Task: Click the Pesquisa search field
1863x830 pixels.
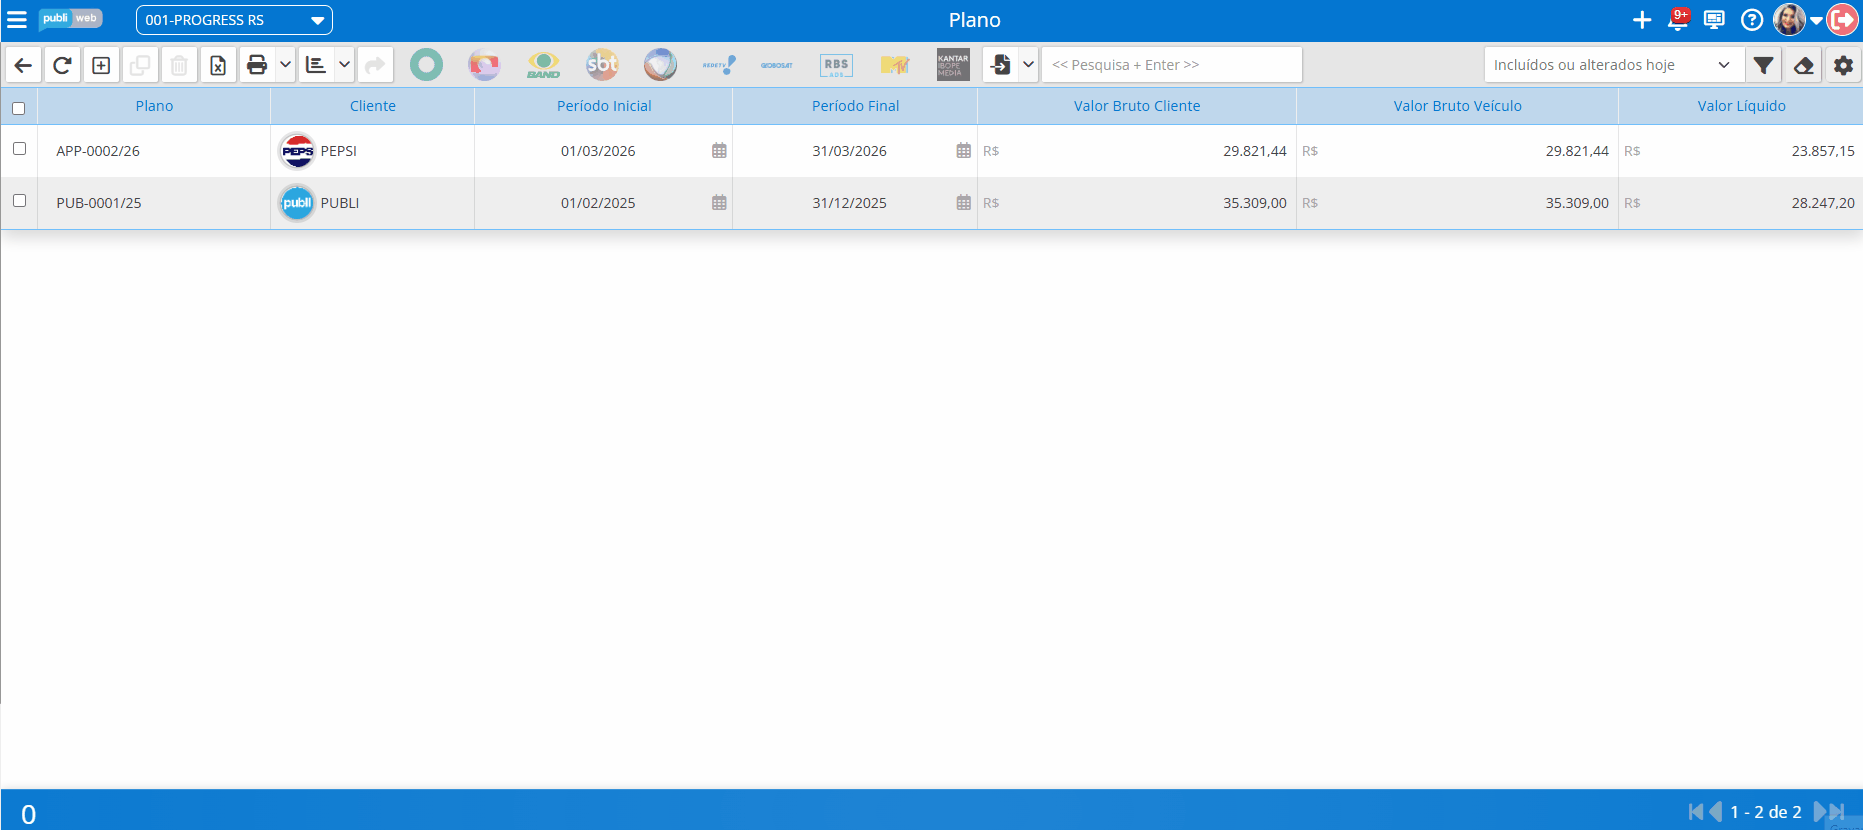Action: tap(1171, 65)
